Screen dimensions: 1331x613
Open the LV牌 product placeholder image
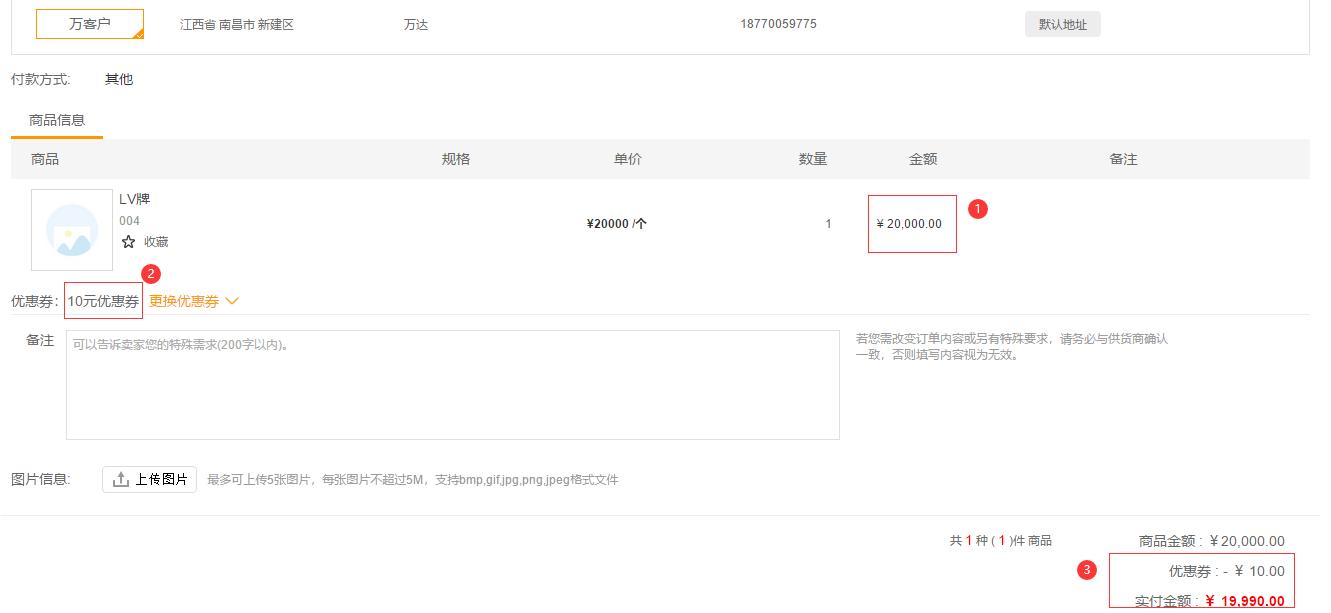click(x=72, y=229)
